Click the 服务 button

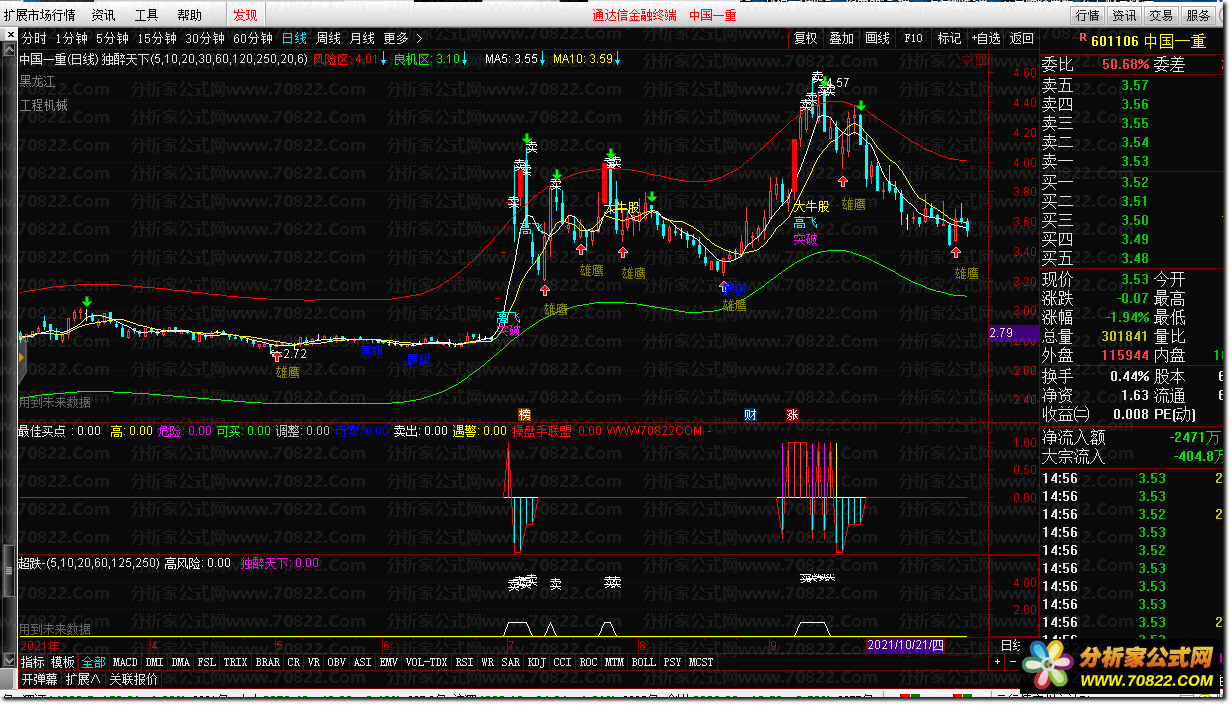(x=1198, y=15)
